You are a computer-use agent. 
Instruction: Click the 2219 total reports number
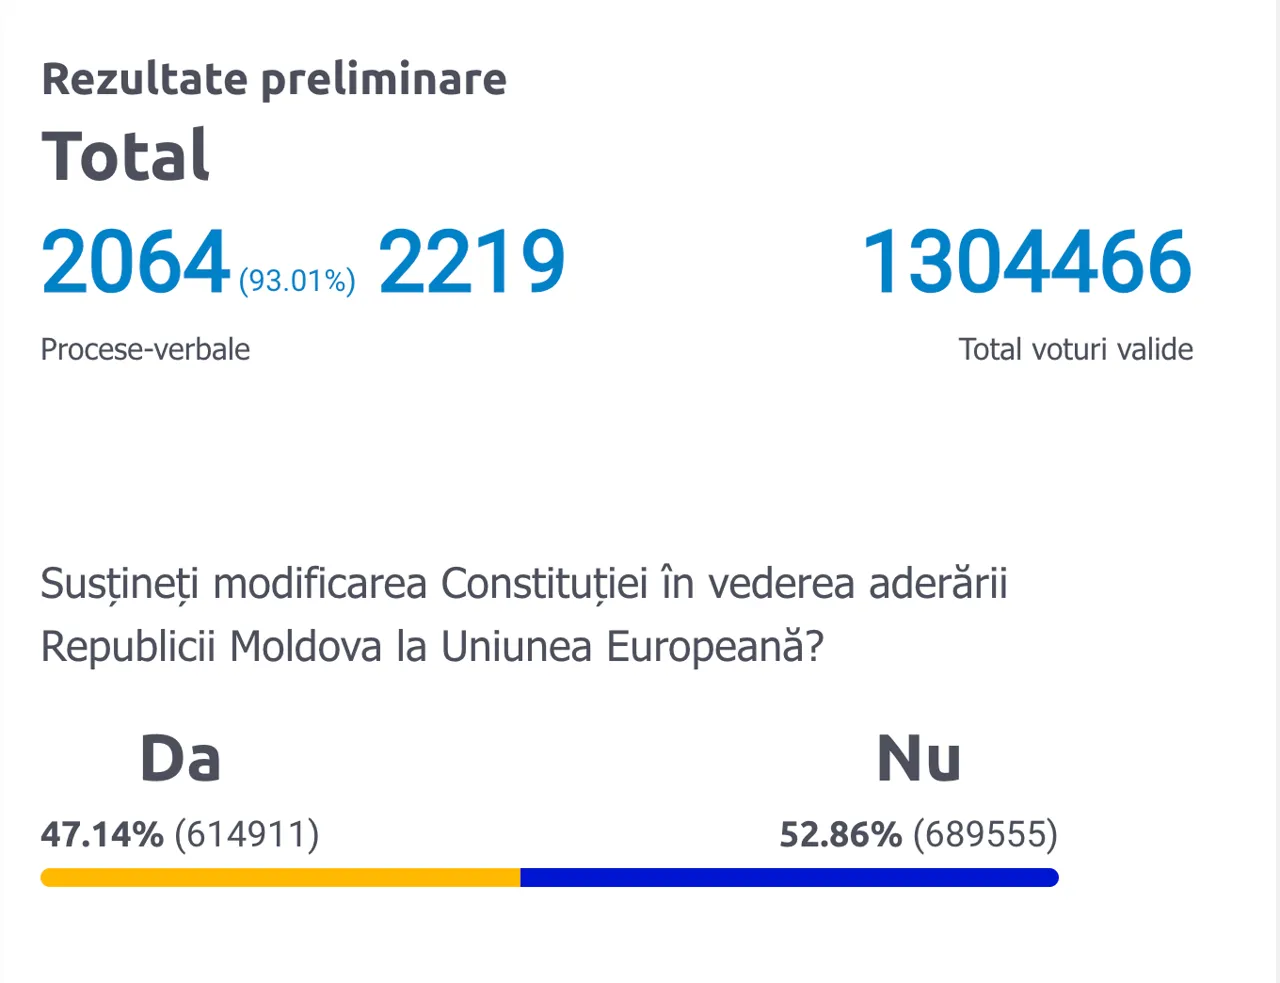tap(471, 262)
